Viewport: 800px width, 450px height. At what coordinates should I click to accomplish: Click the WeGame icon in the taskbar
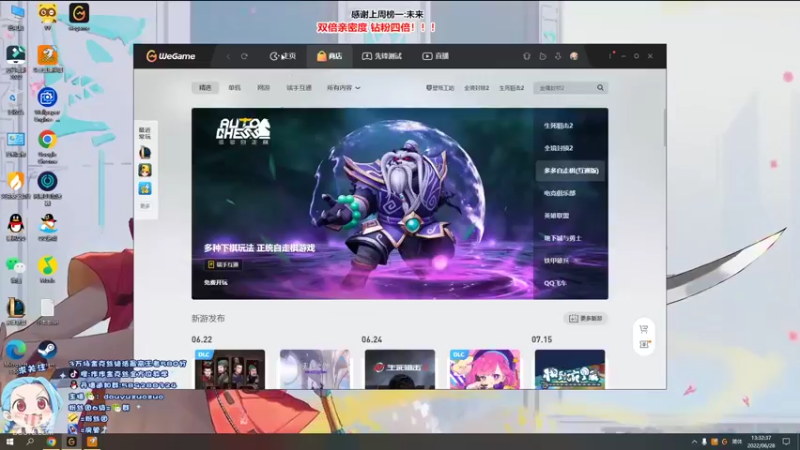[x=71, y=442]
